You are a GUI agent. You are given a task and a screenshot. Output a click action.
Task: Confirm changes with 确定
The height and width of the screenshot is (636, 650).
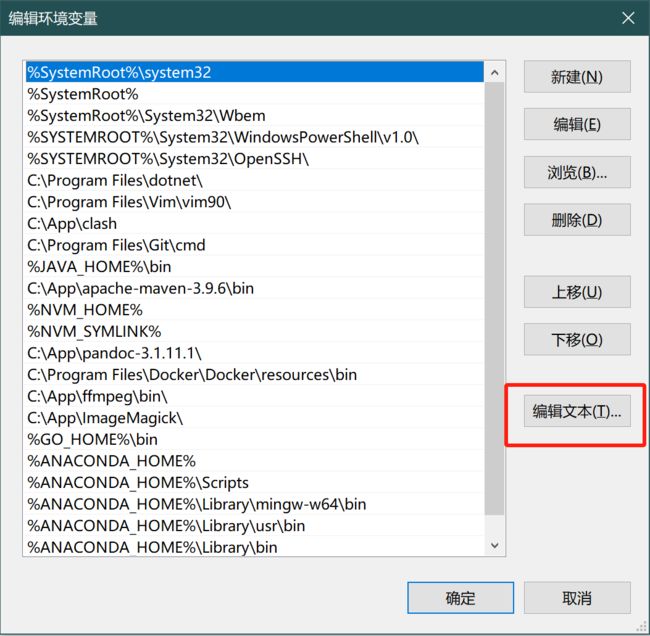point(461,598)
